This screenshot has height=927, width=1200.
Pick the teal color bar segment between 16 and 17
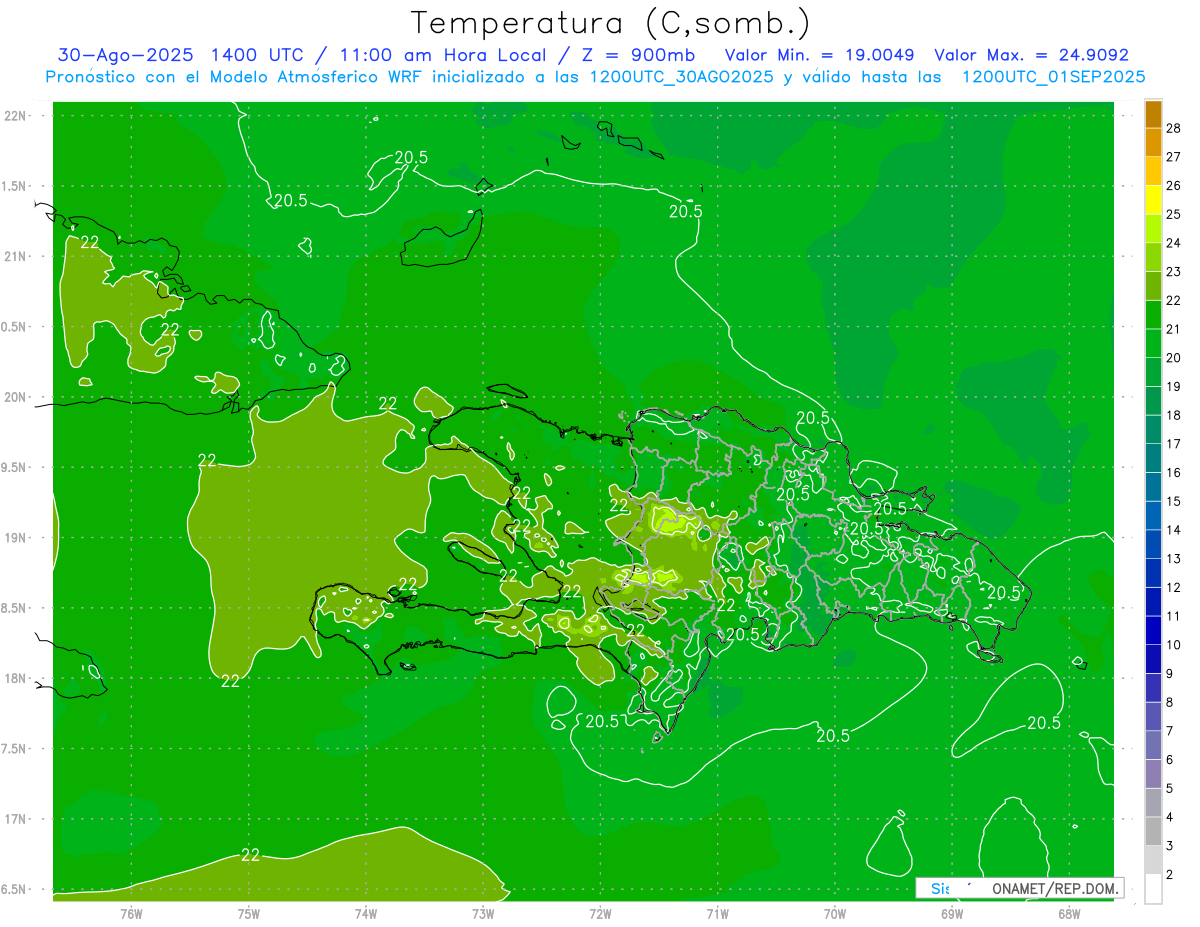[x=1153, y=457]
